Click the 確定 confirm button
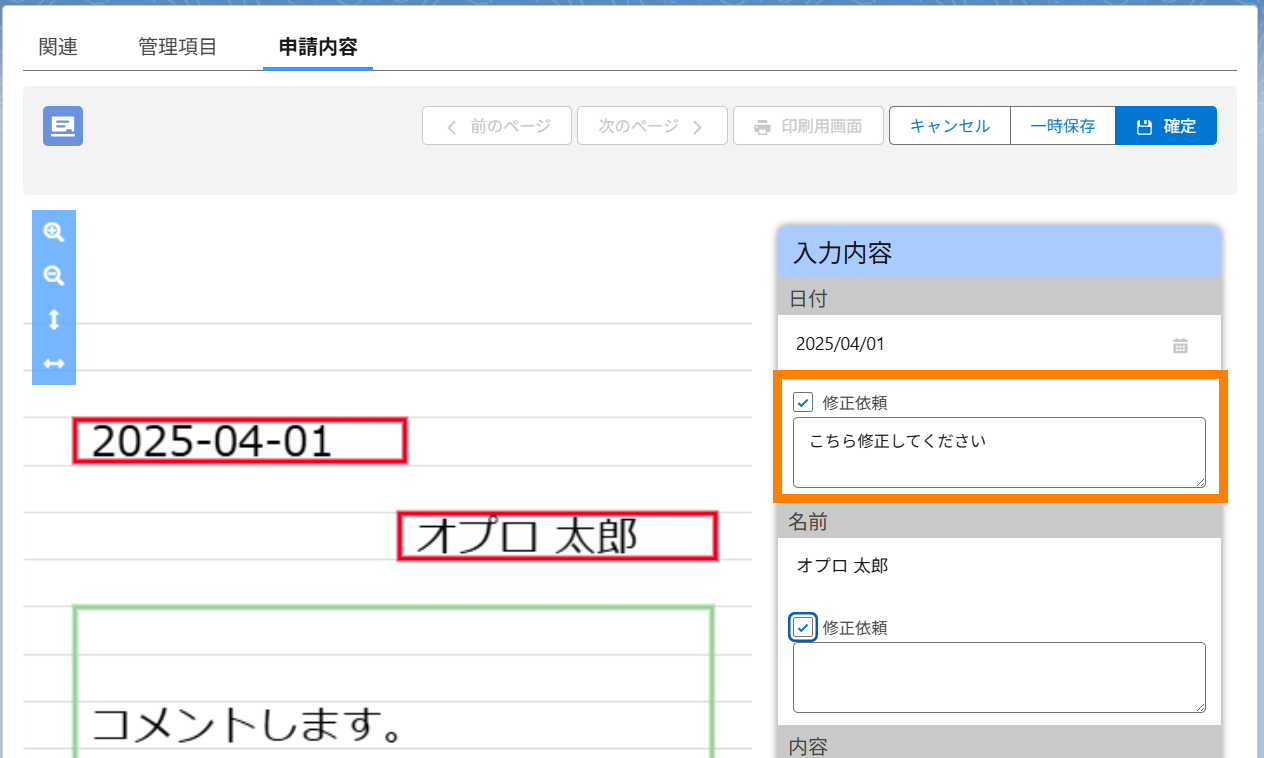This screenshot has height=758, width=1264. click(1166, 126)
